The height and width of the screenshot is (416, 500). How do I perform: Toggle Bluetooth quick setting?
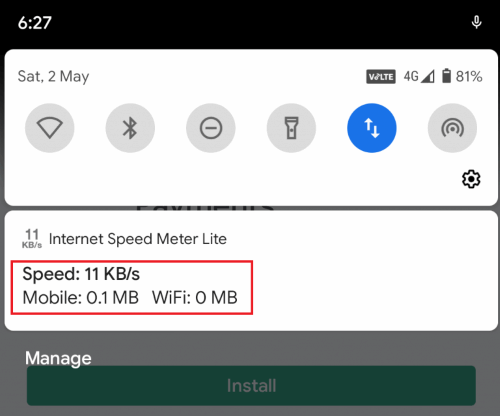tap(130, 128)
